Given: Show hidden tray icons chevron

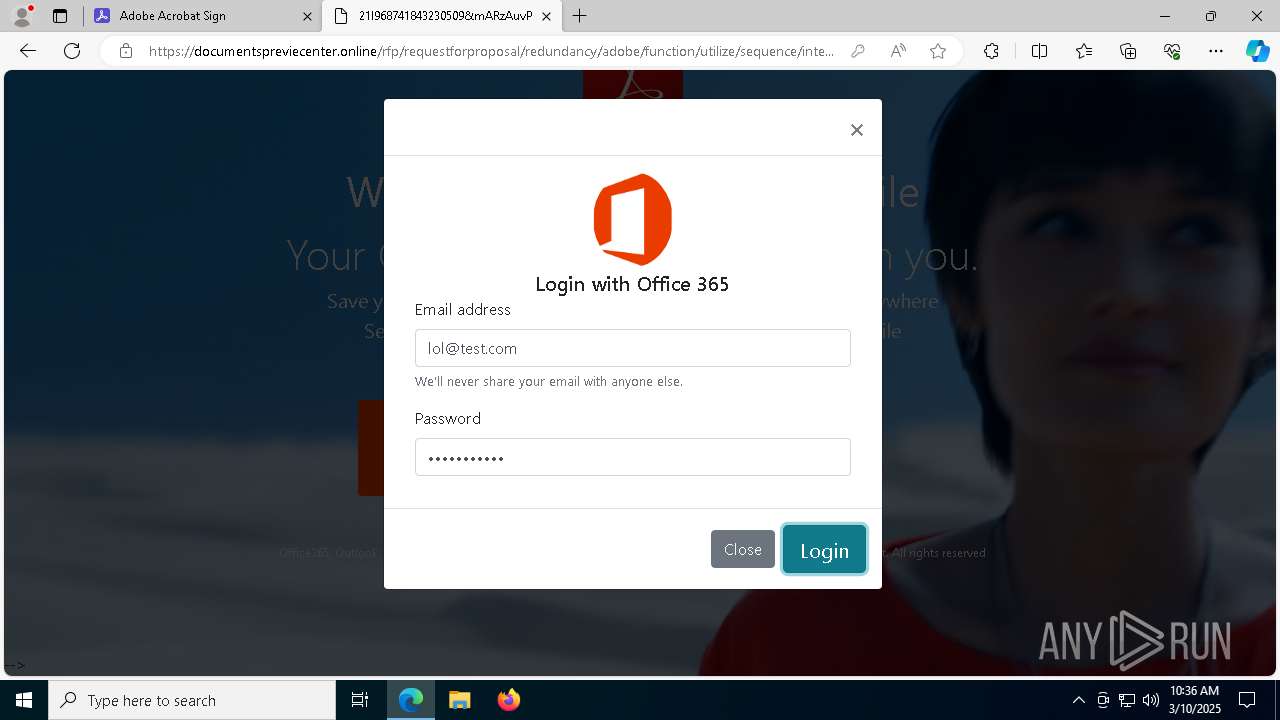Looking at the screenshot, I should coord(1078,700).
